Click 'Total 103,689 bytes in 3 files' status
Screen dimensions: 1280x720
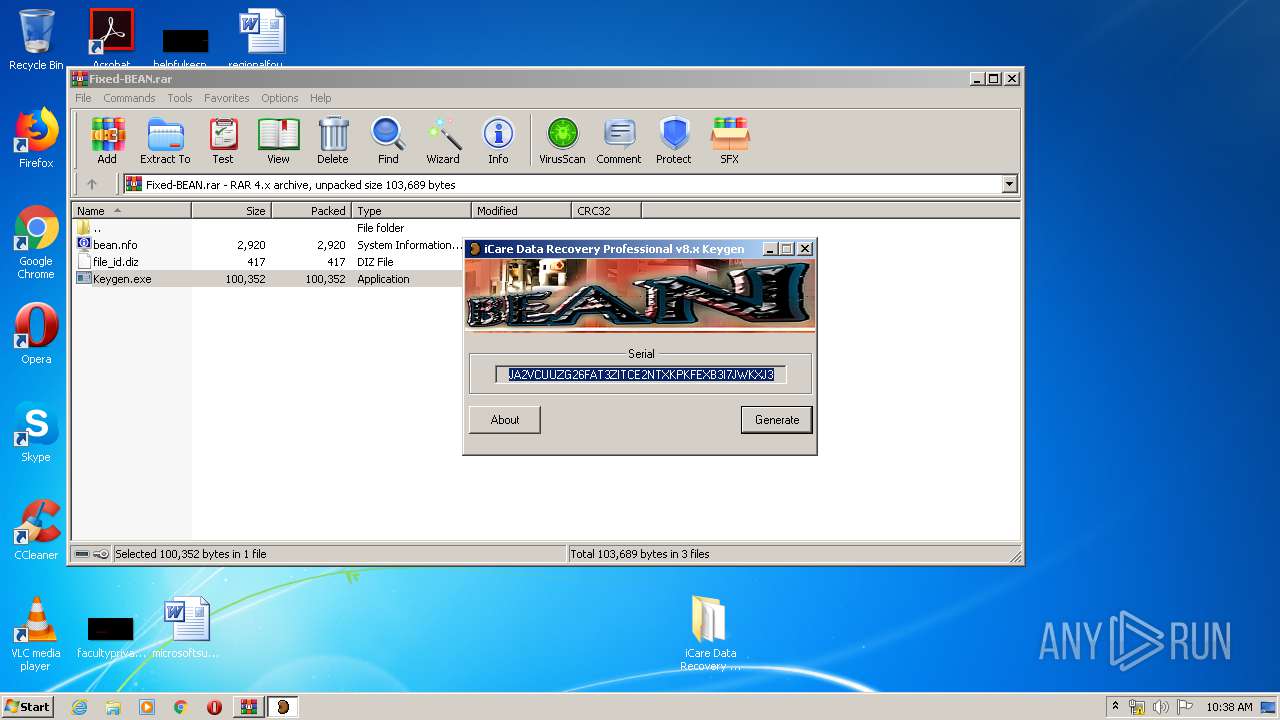tap(640, 554)
